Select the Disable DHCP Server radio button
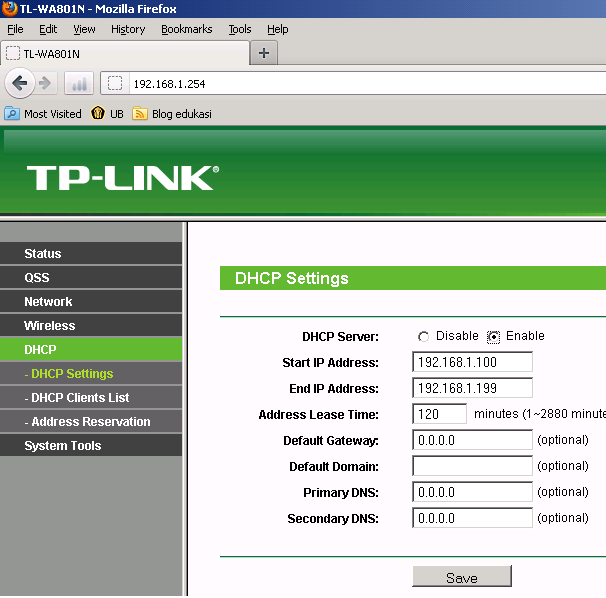This screenshot has height=598, width=606. click(423, 337)
